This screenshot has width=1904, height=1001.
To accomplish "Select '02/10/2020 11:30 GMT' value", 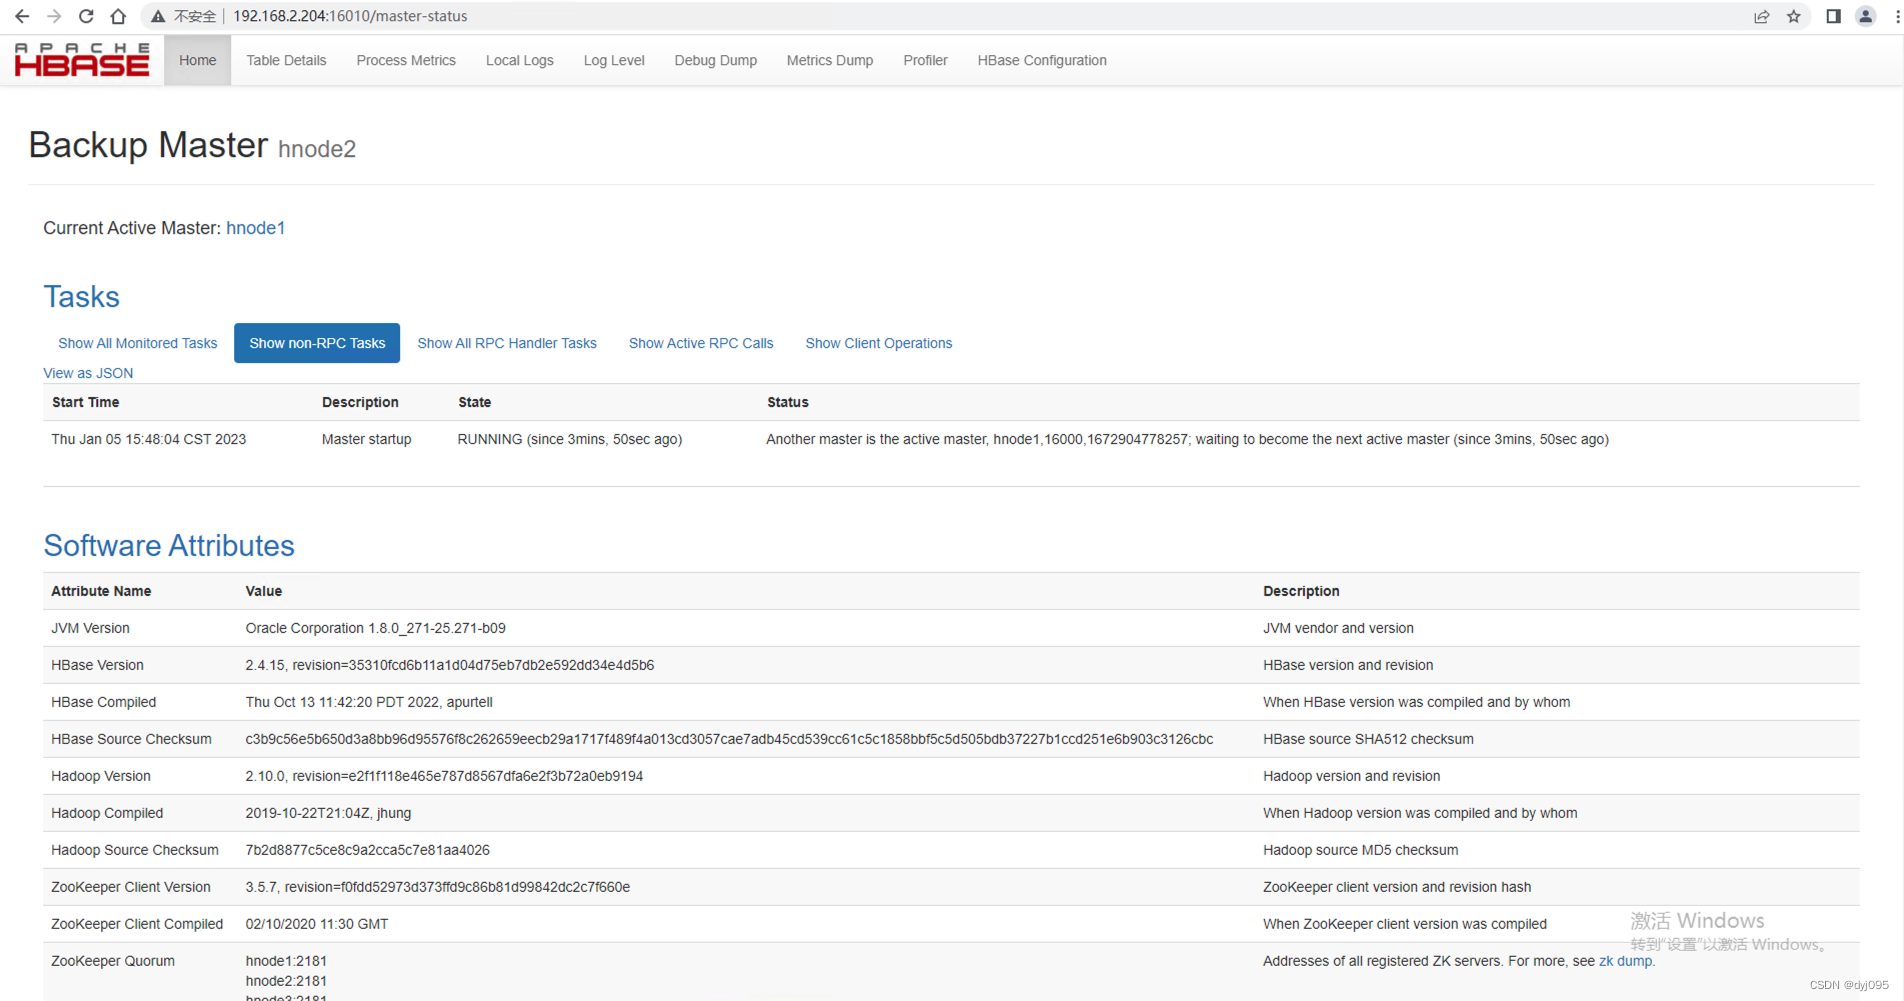I will coord(316,924).
